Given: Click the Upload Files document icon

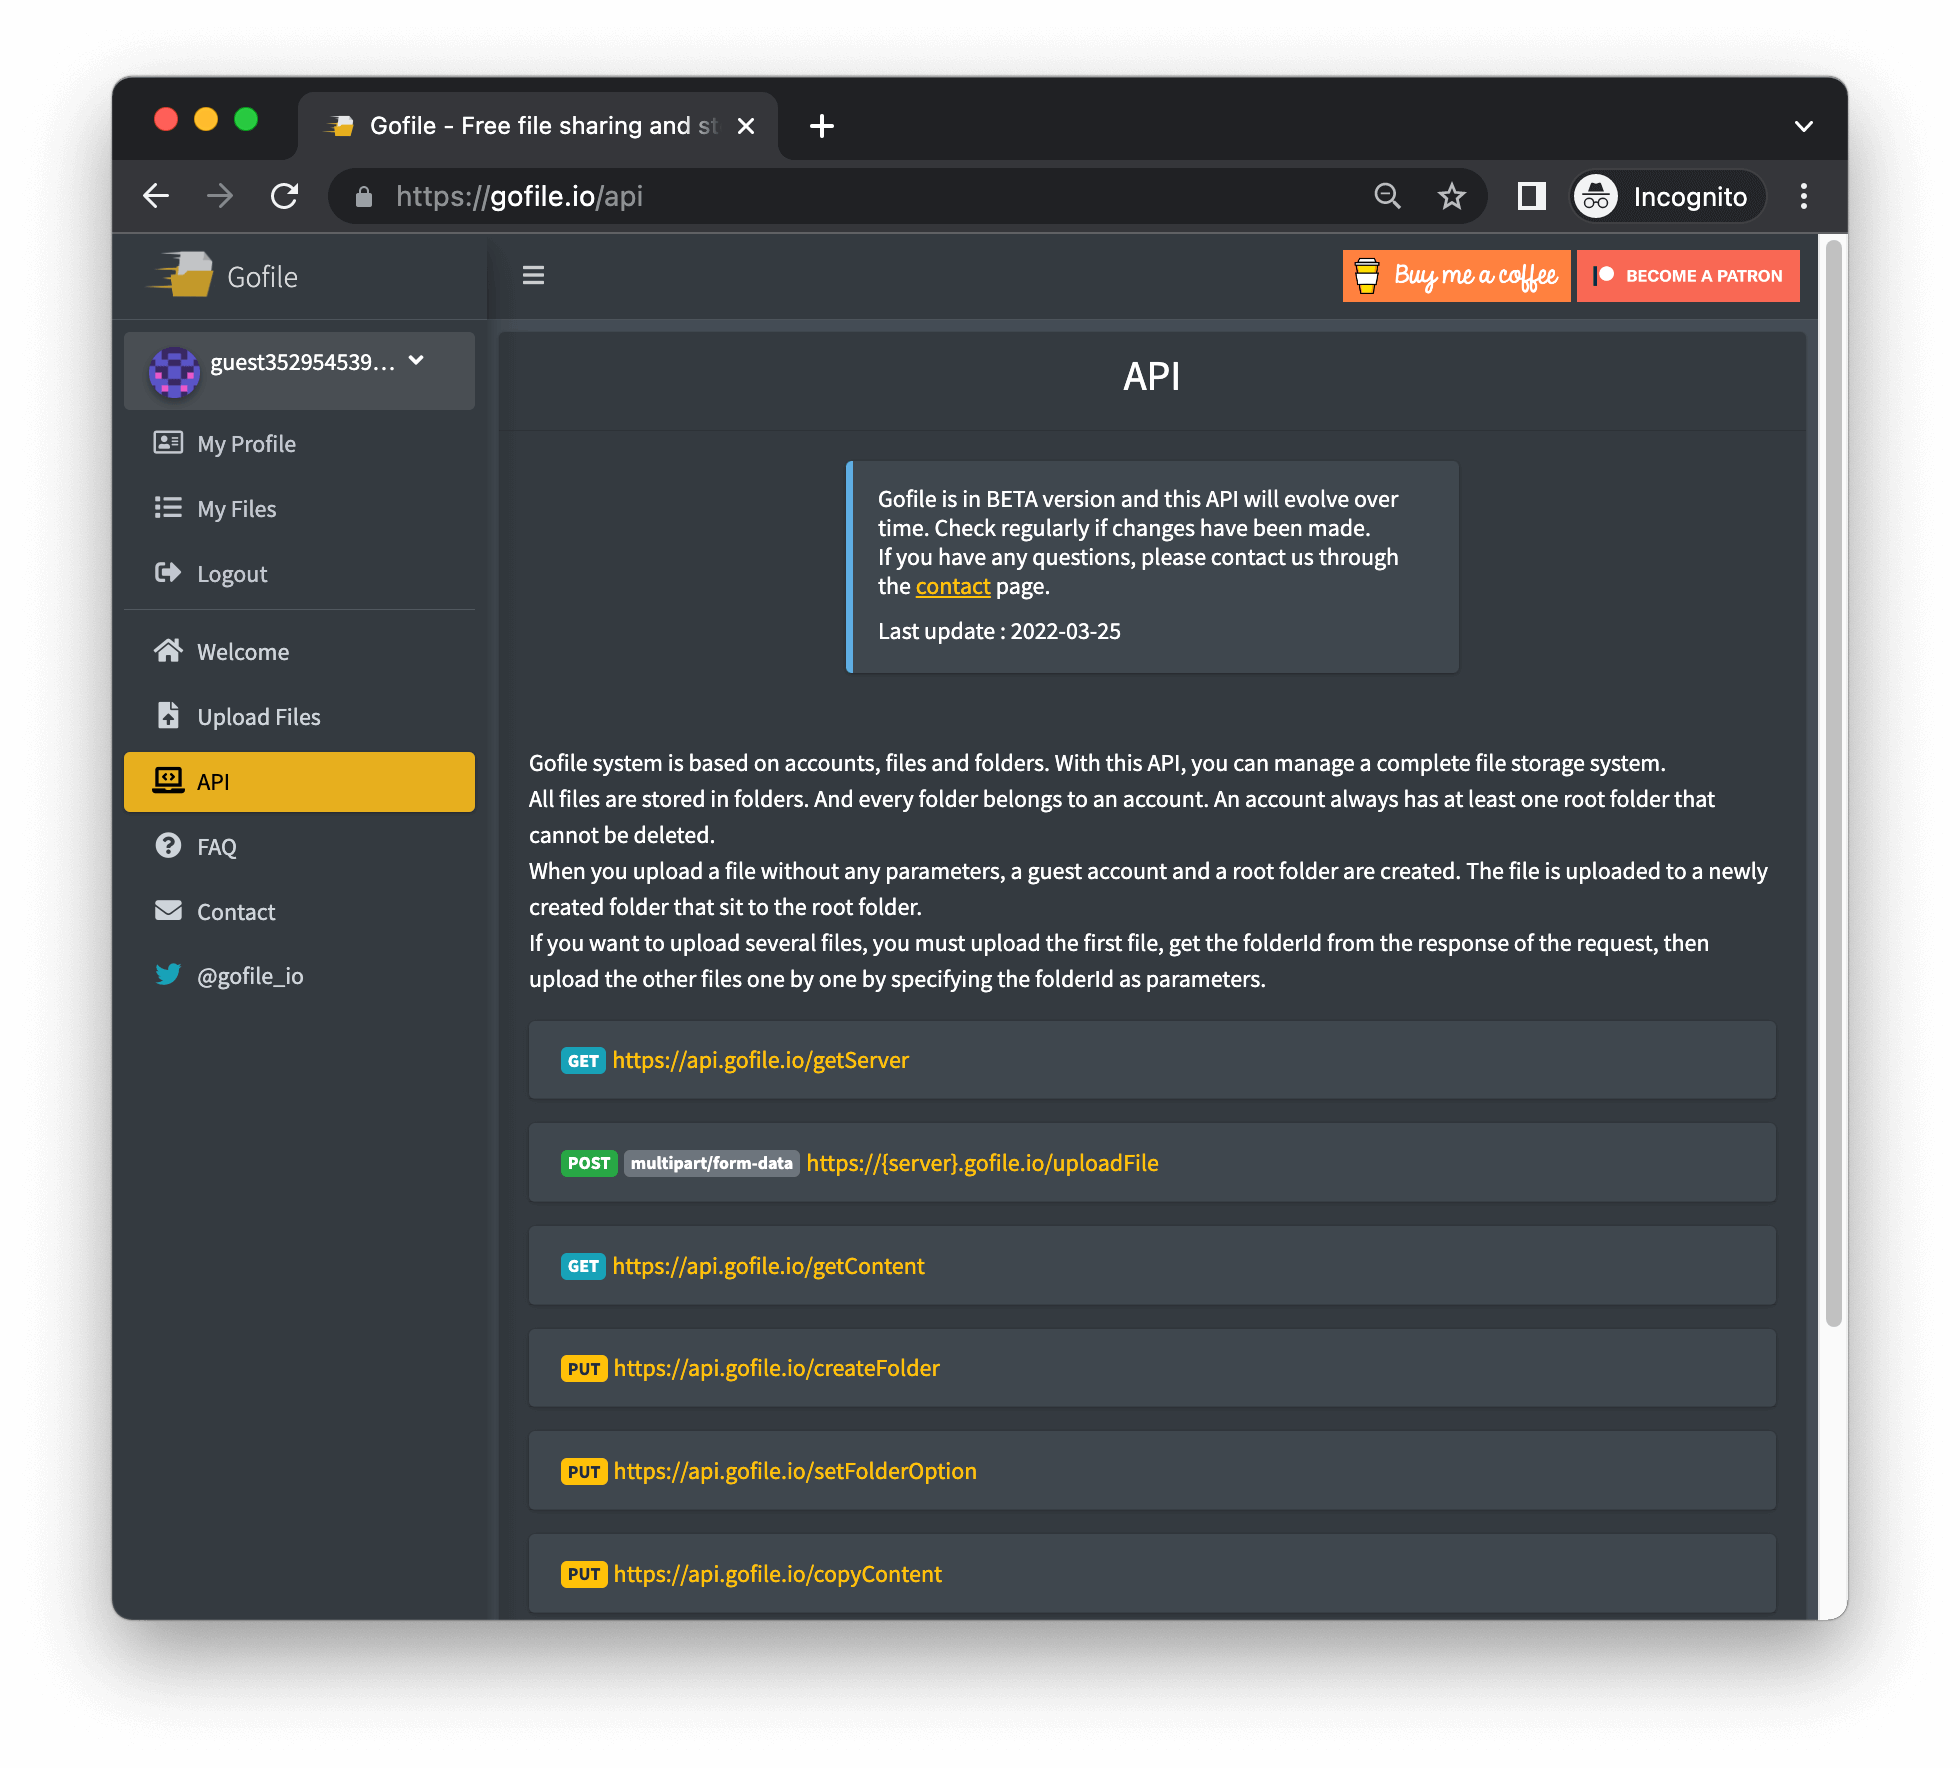Looking at the screenshot, I should tap(168, 716).
